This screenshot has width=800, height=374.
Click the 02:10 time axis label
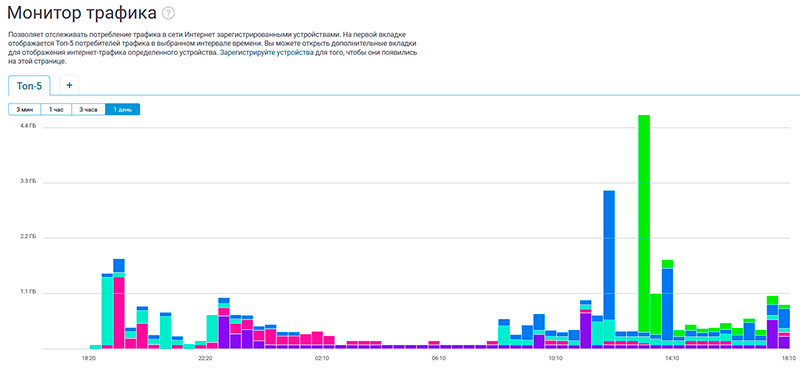coord(322,359)
